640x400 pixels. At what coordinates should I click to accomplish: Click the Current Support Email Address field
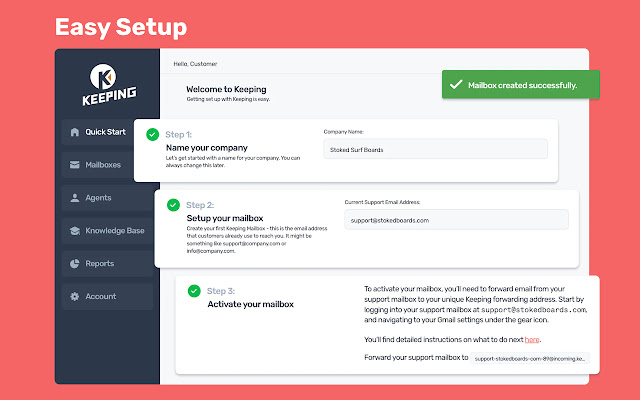coord(456,220)
